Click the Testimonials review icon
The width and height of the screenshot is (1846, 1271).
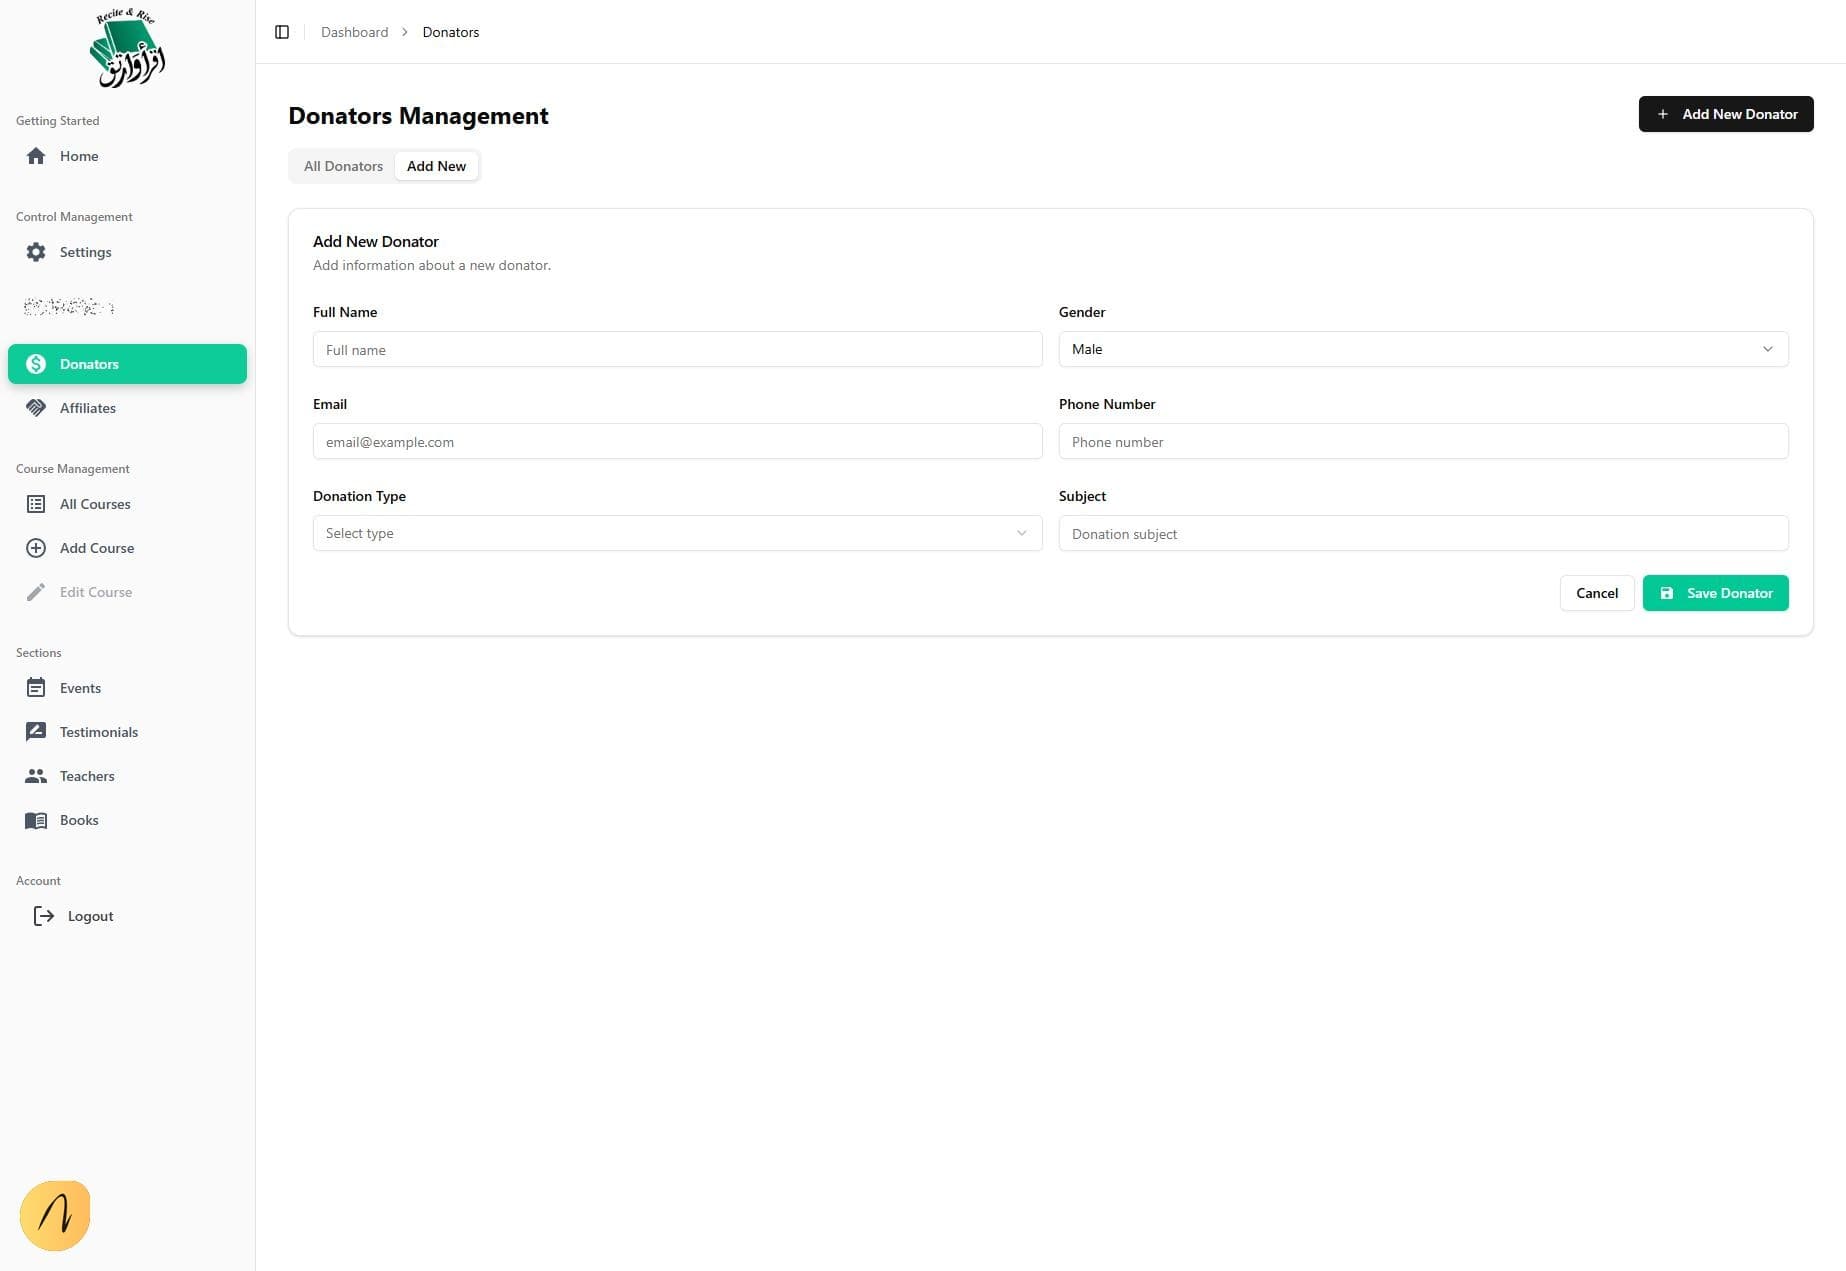[x=36, y=732]
